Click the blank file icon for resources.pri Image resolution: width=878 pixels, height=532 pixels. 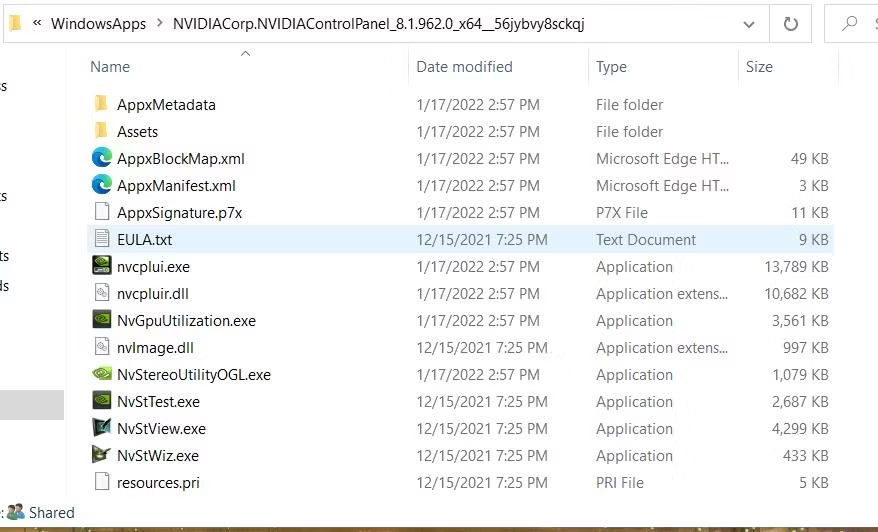click(102, 482)
